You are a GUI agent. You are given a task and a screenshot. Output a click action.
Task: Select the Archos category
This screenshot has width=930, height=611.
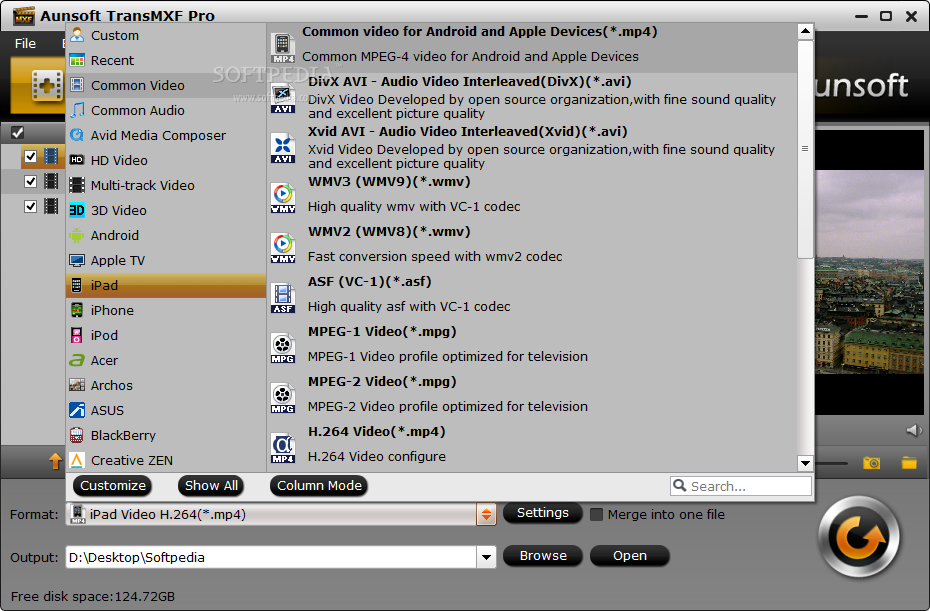point(166,385)
